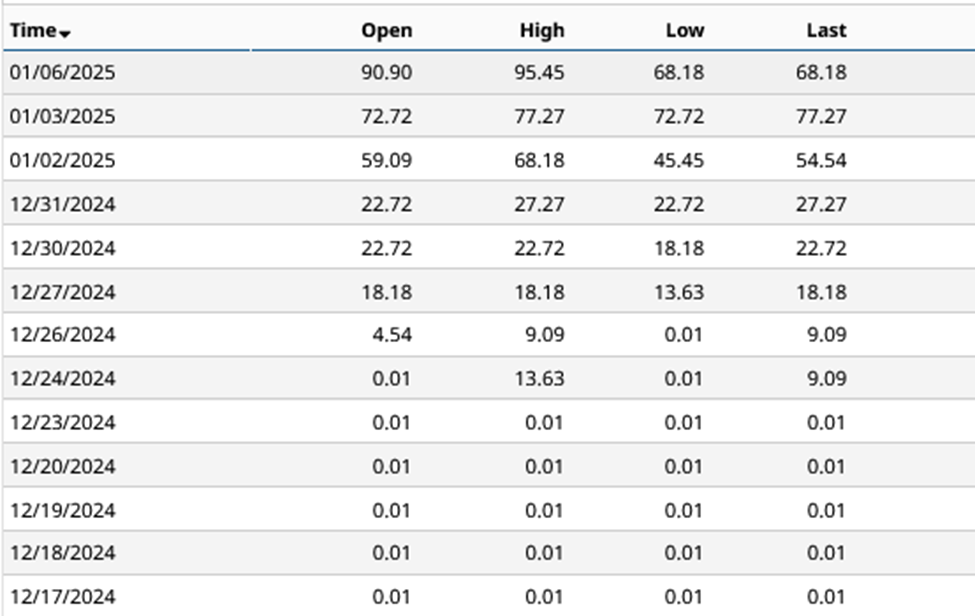Click High value 95.45

tap(541, 73)
